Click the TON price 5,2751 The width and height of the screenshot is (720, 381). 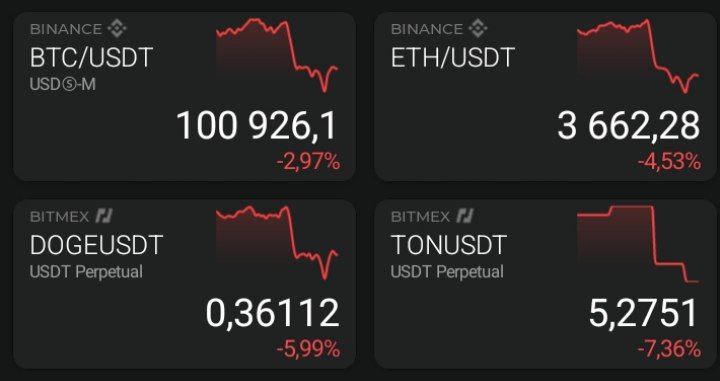(644, 313)
